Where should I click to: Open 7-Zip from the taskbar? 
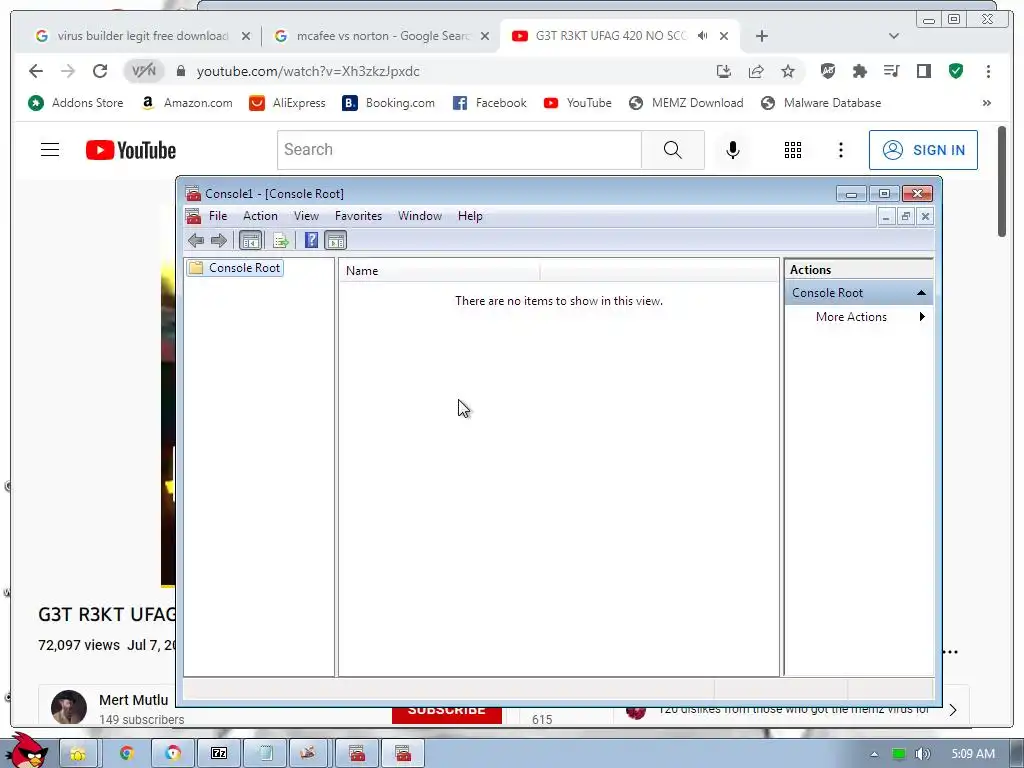pyautogui.click(x=219, y=754)
